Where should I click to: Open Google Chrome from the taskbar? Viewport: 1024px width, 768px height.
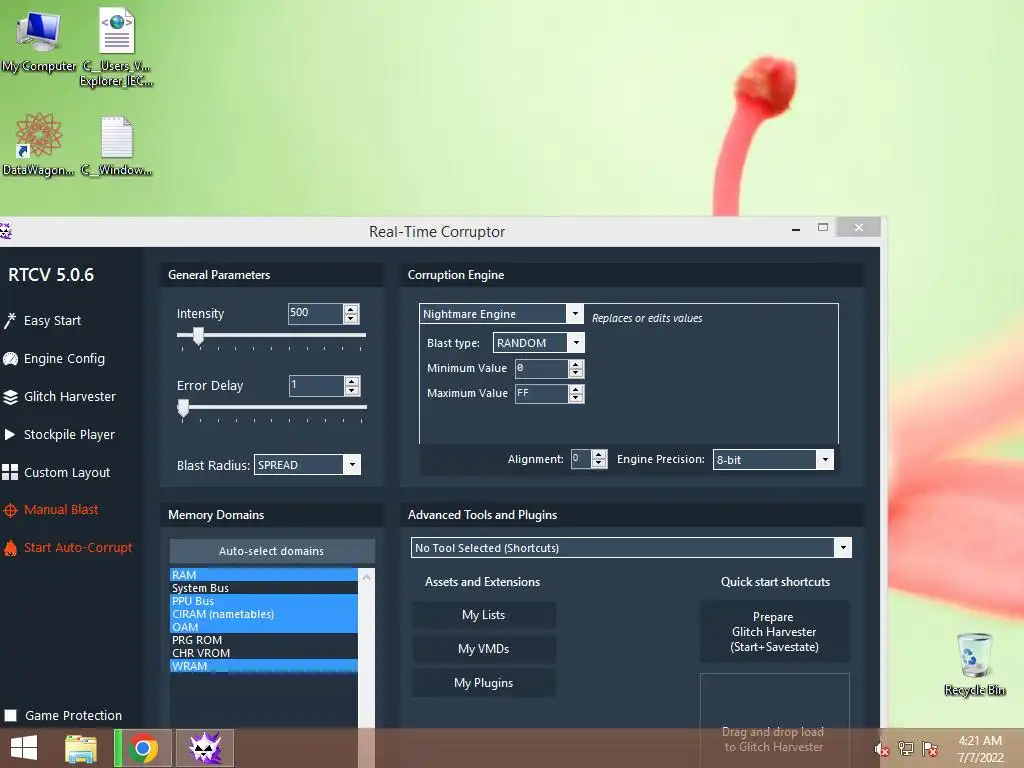143,748
